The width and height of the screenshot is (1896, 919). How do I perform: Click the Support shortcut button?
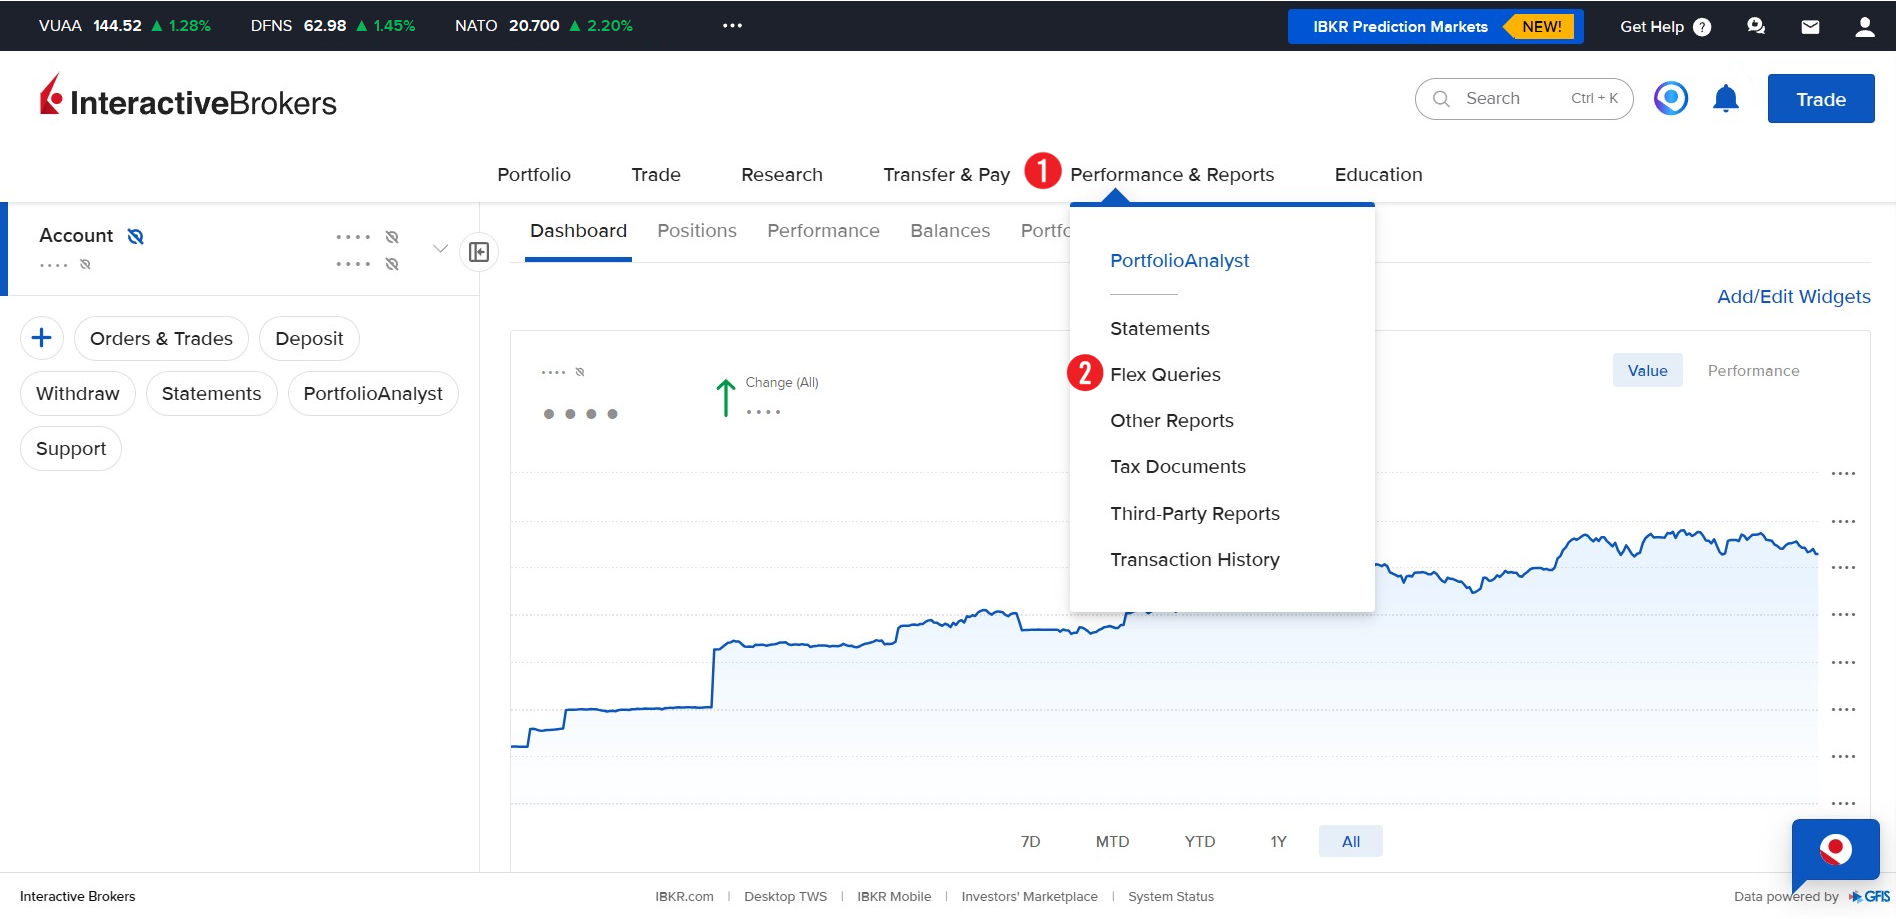[x=71, y=449]
